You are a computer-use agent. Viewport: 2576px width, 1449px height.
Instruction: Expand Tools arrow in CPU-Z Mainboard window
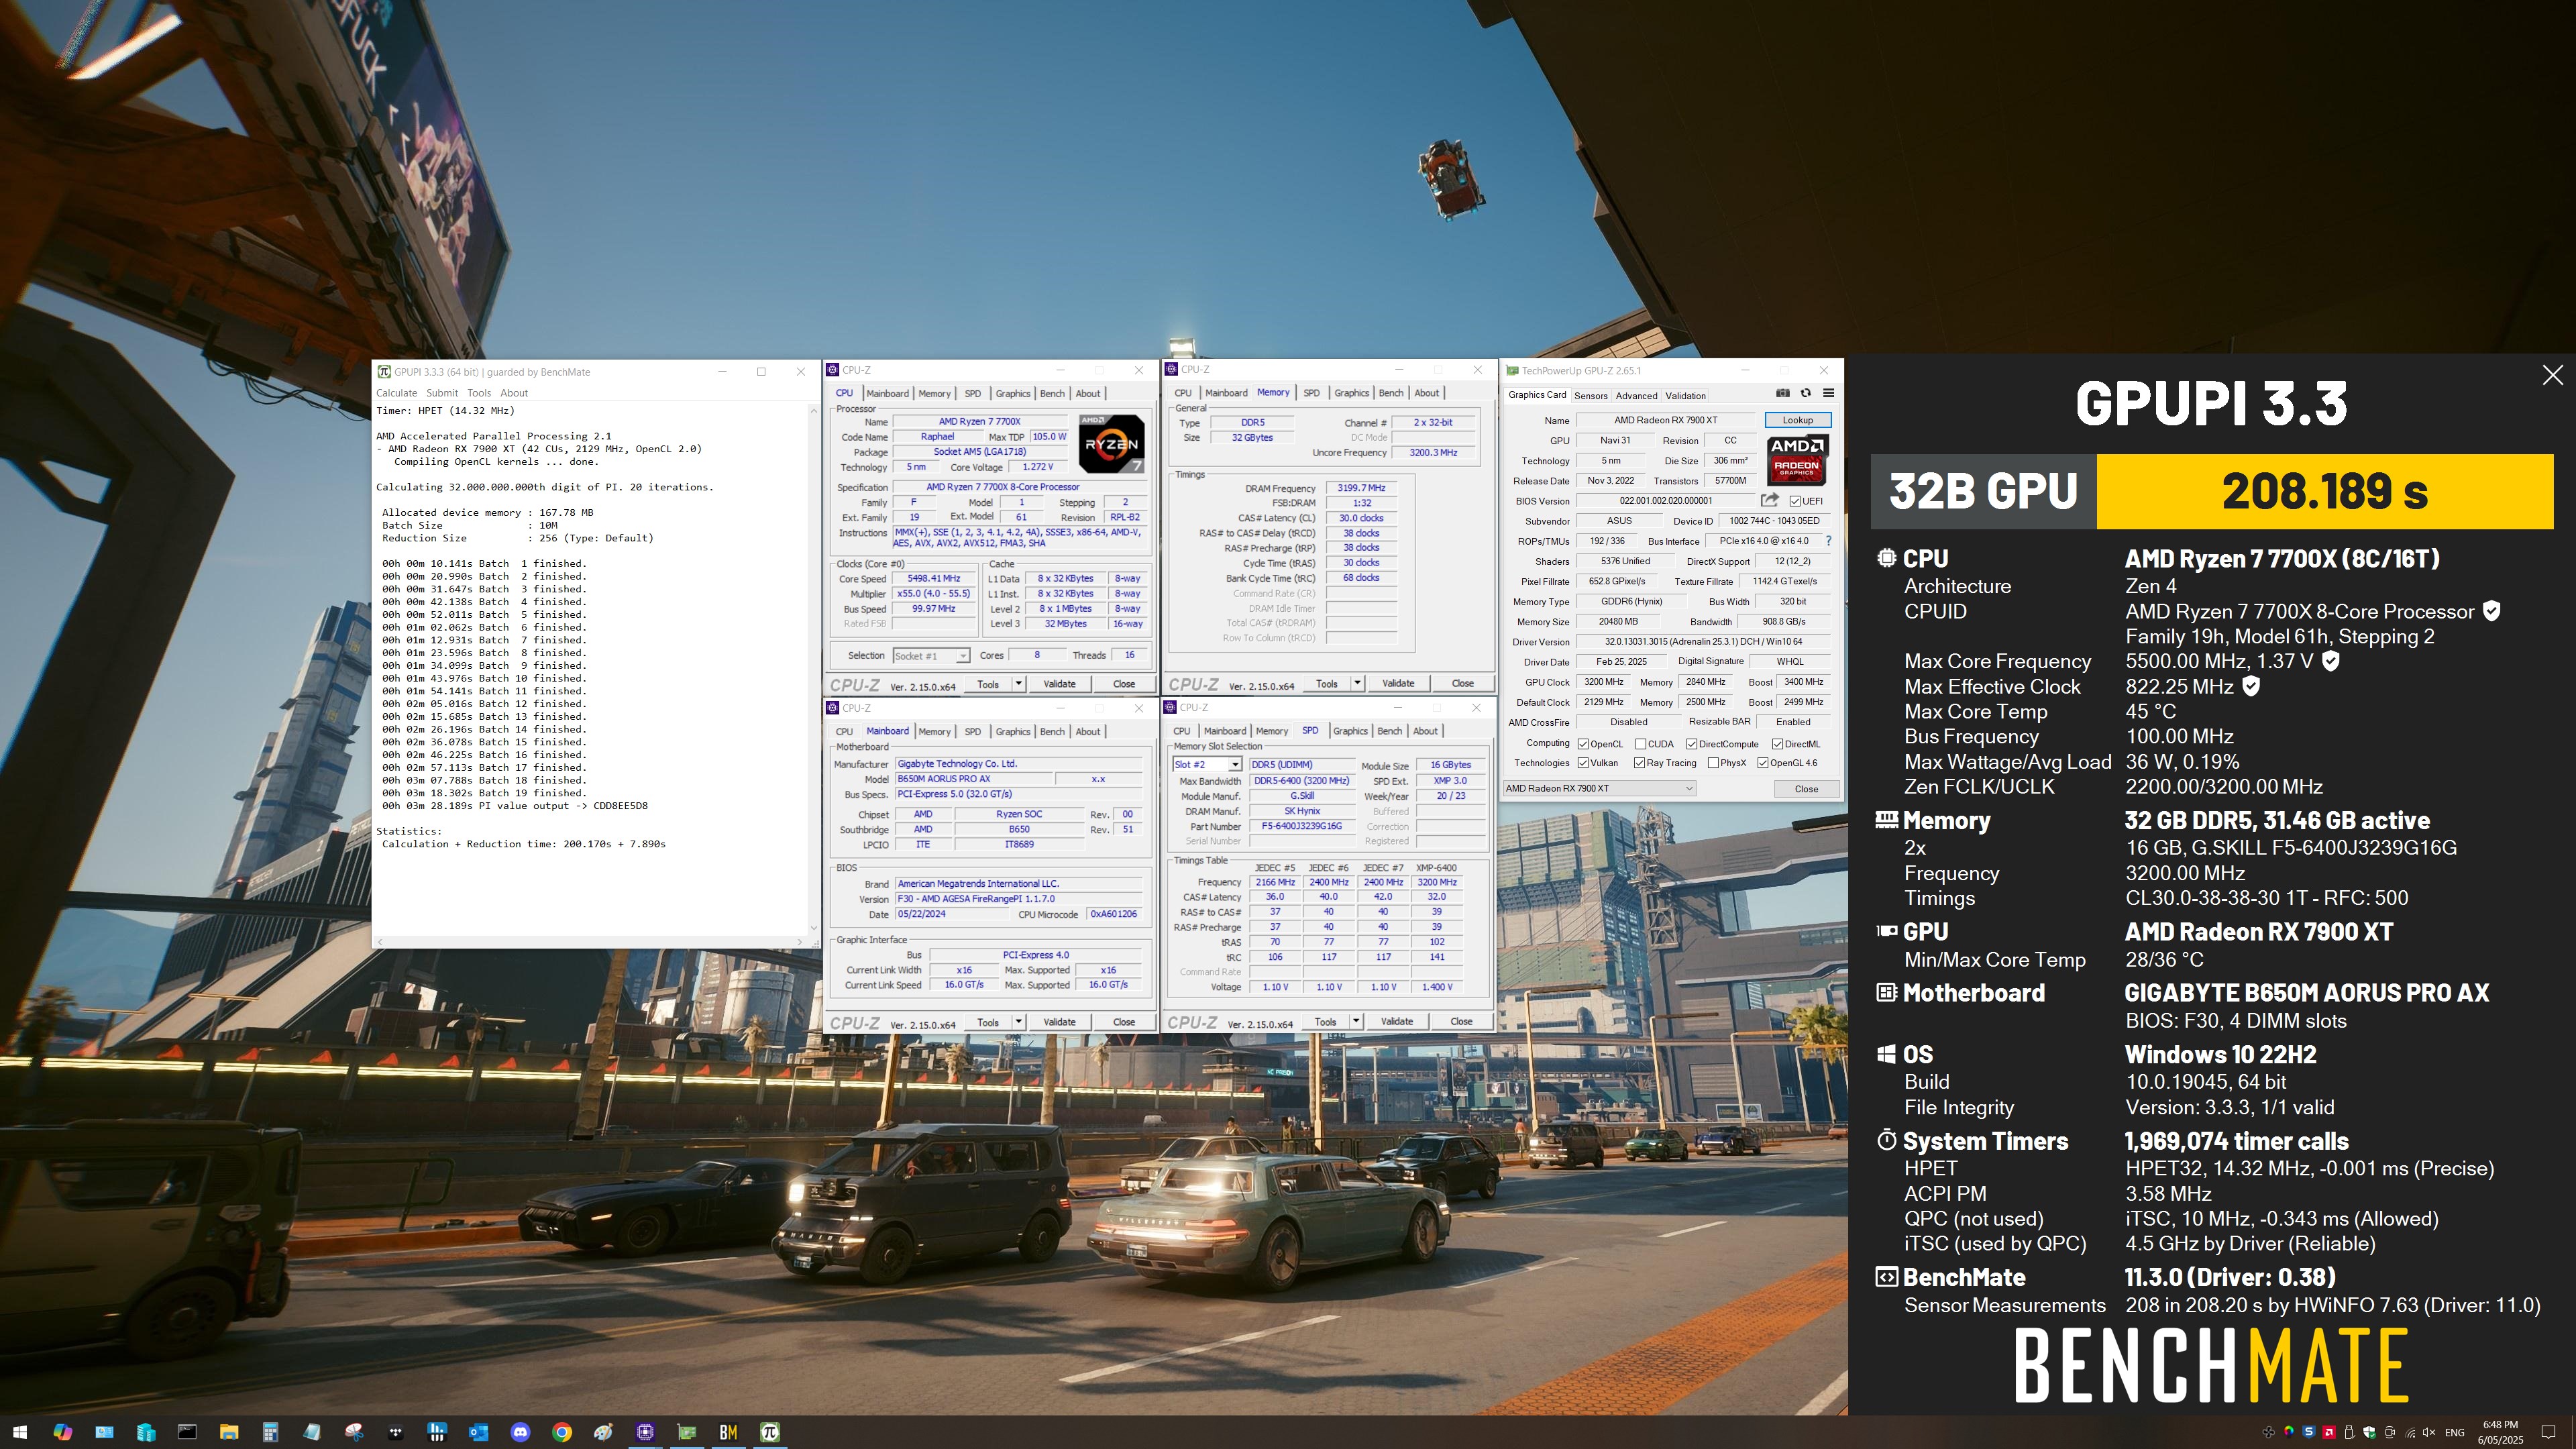pos(1019,1022)
